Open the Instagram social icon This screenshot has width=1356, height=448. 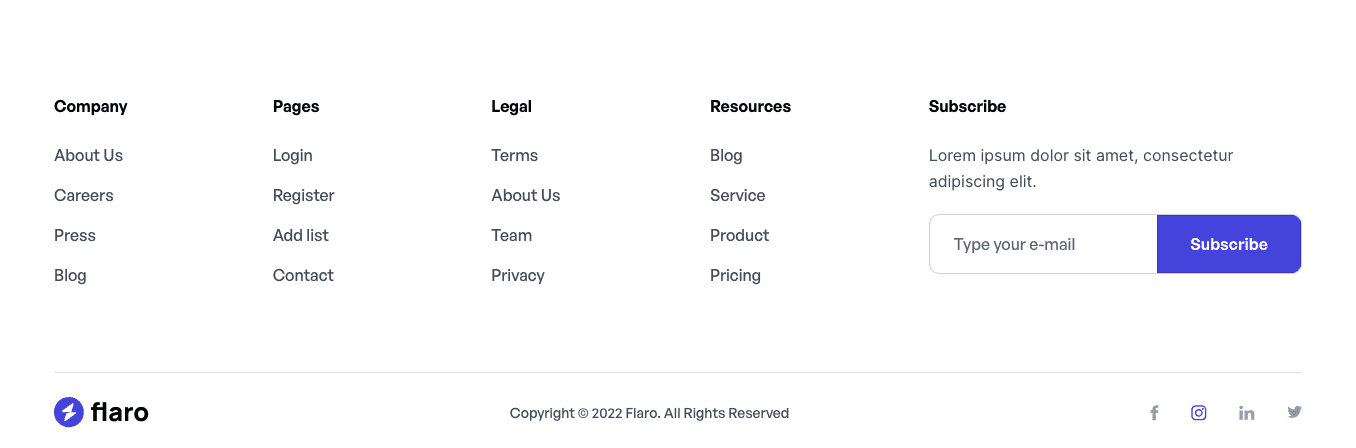[1199, 413]
